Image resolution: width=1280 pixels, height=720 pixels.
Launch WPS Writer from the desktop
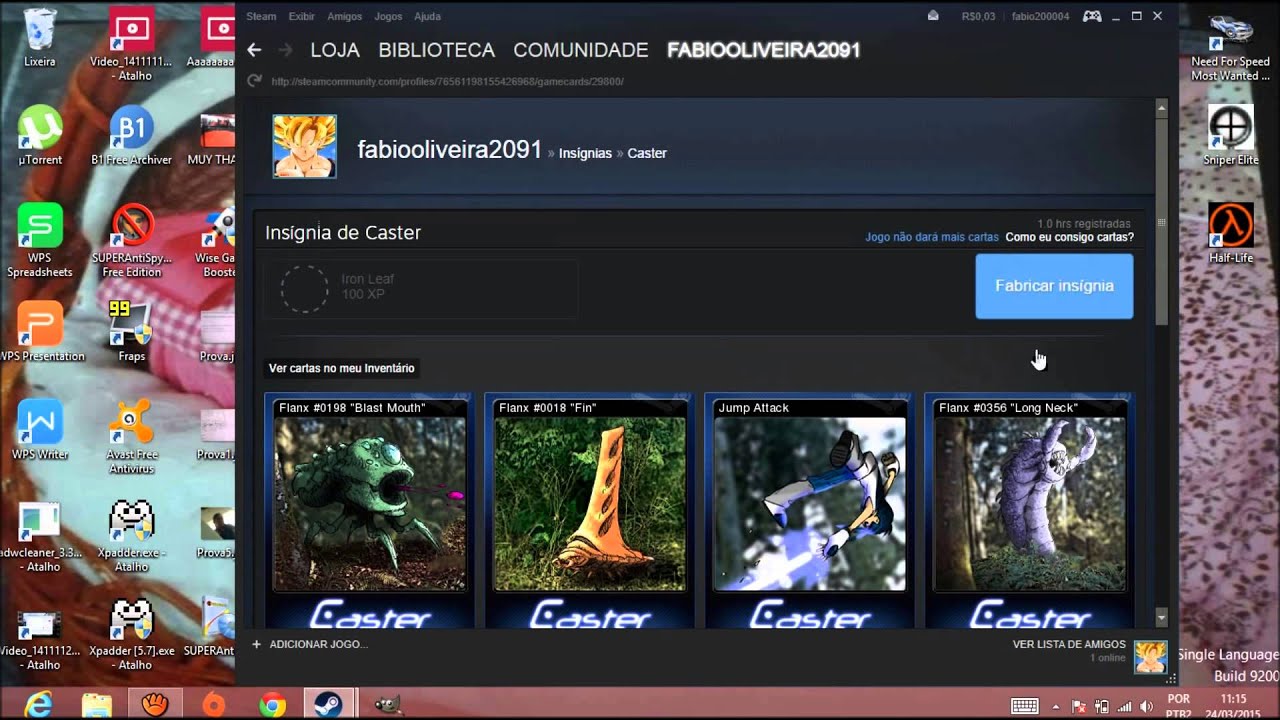click(40, 430)
